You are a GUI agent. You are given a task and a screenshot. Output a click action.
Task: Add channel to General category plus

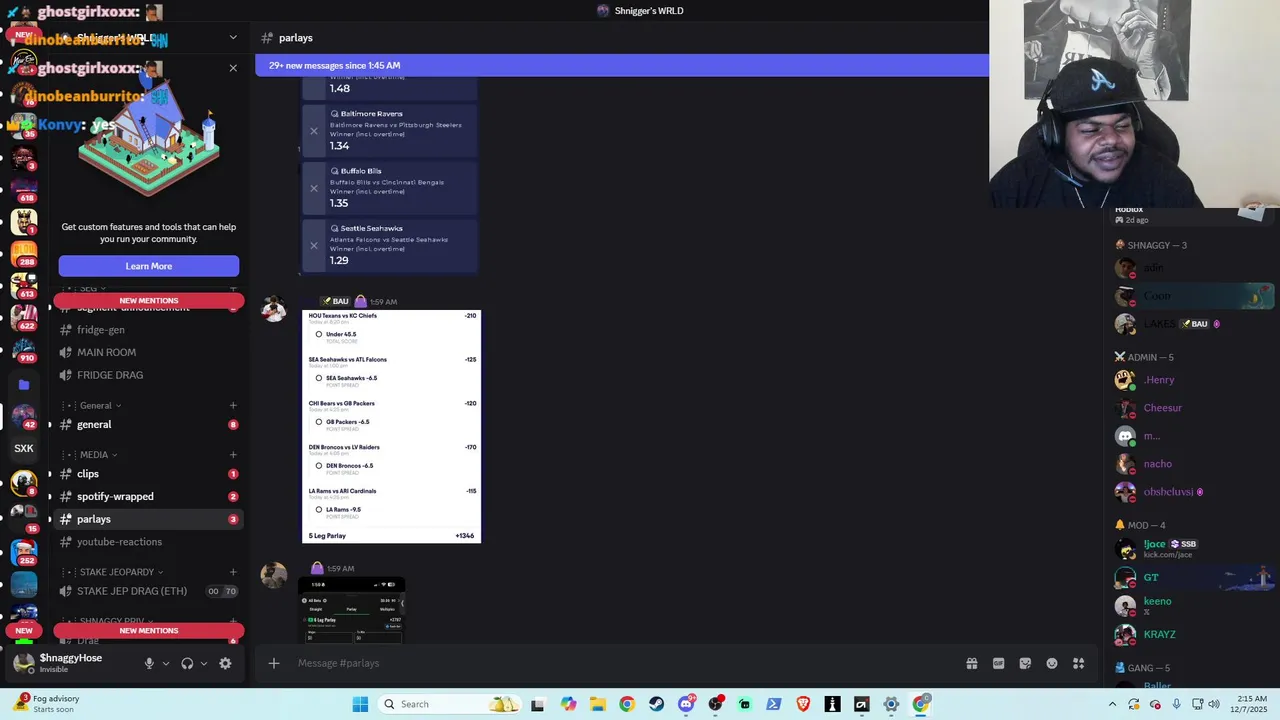click(x=233, y=405)
